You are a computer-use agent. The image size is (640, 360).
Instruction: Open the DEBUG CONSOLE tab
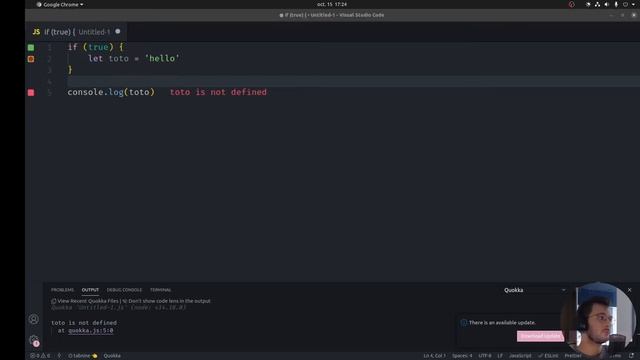coord(124,290)
